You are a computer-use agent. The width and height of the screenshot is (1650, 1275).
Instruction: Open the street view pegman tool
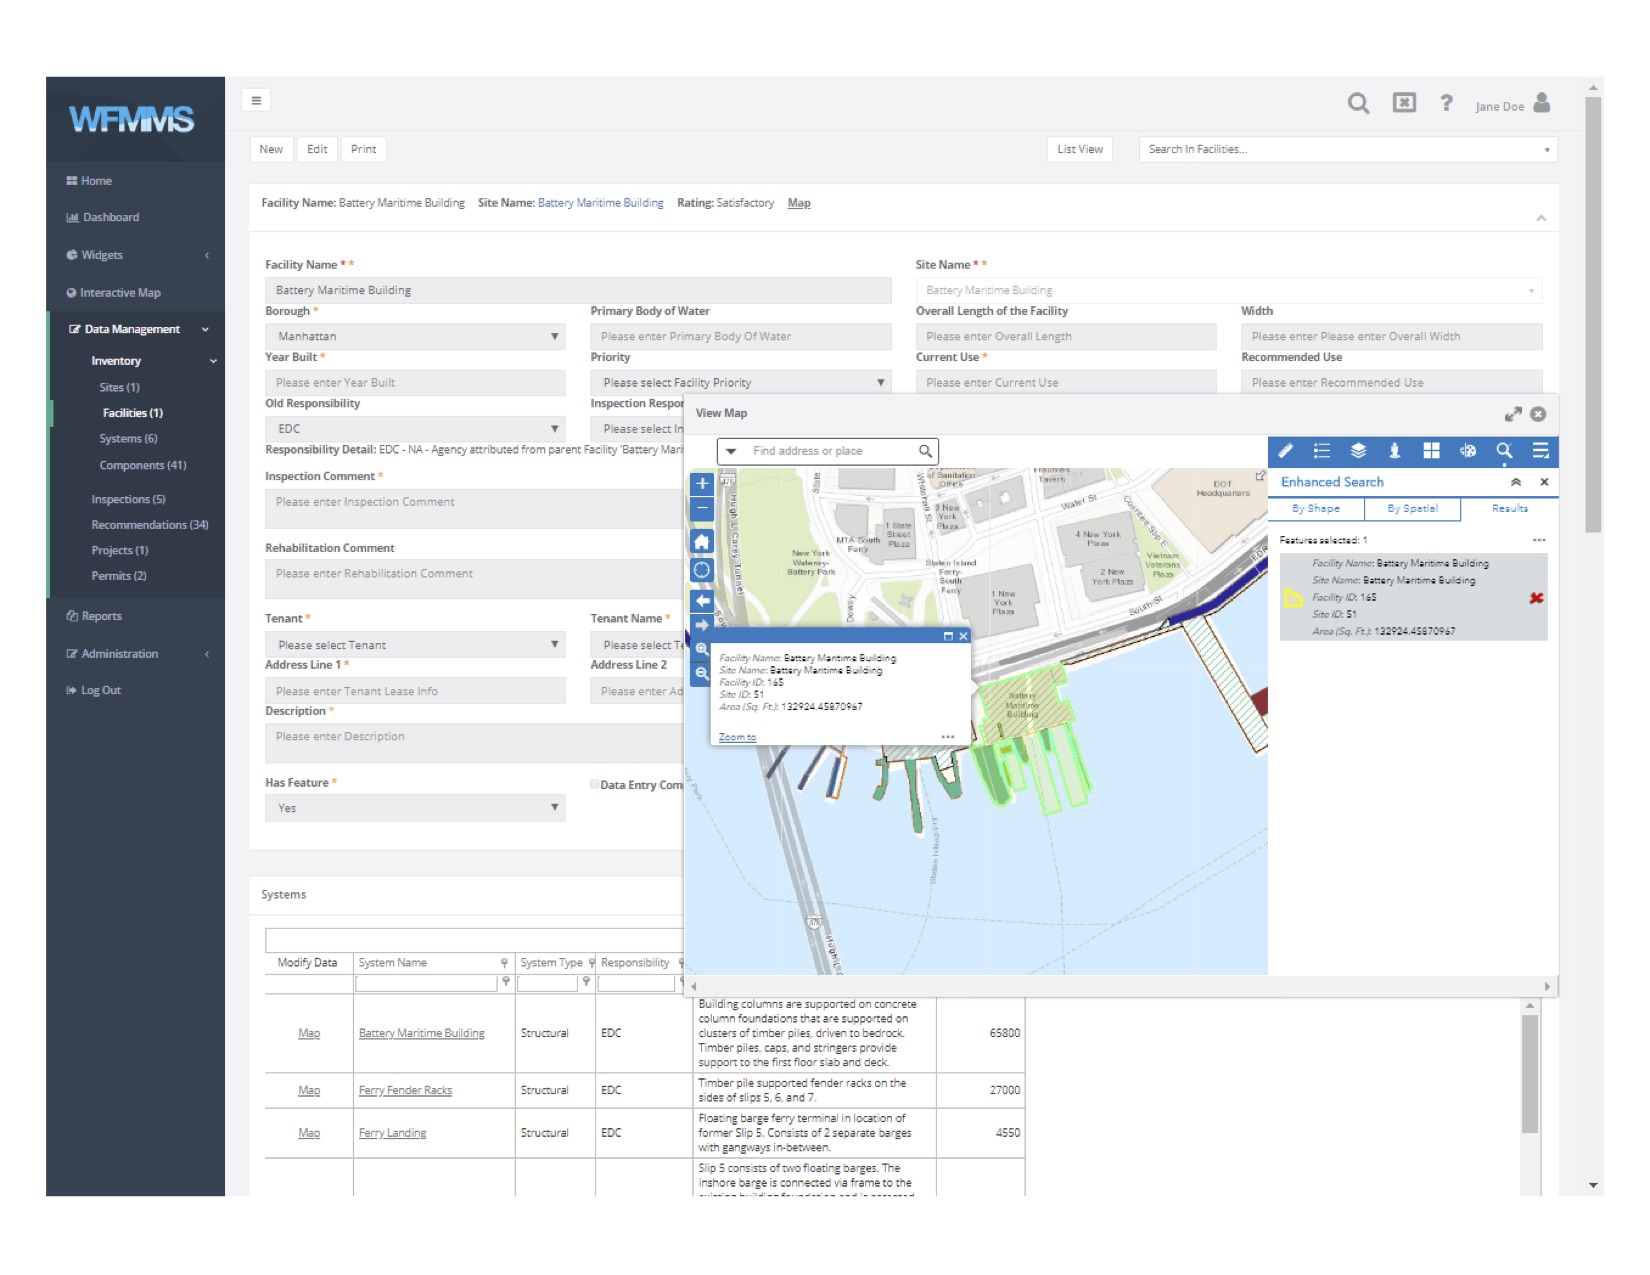coord(1394,451)
